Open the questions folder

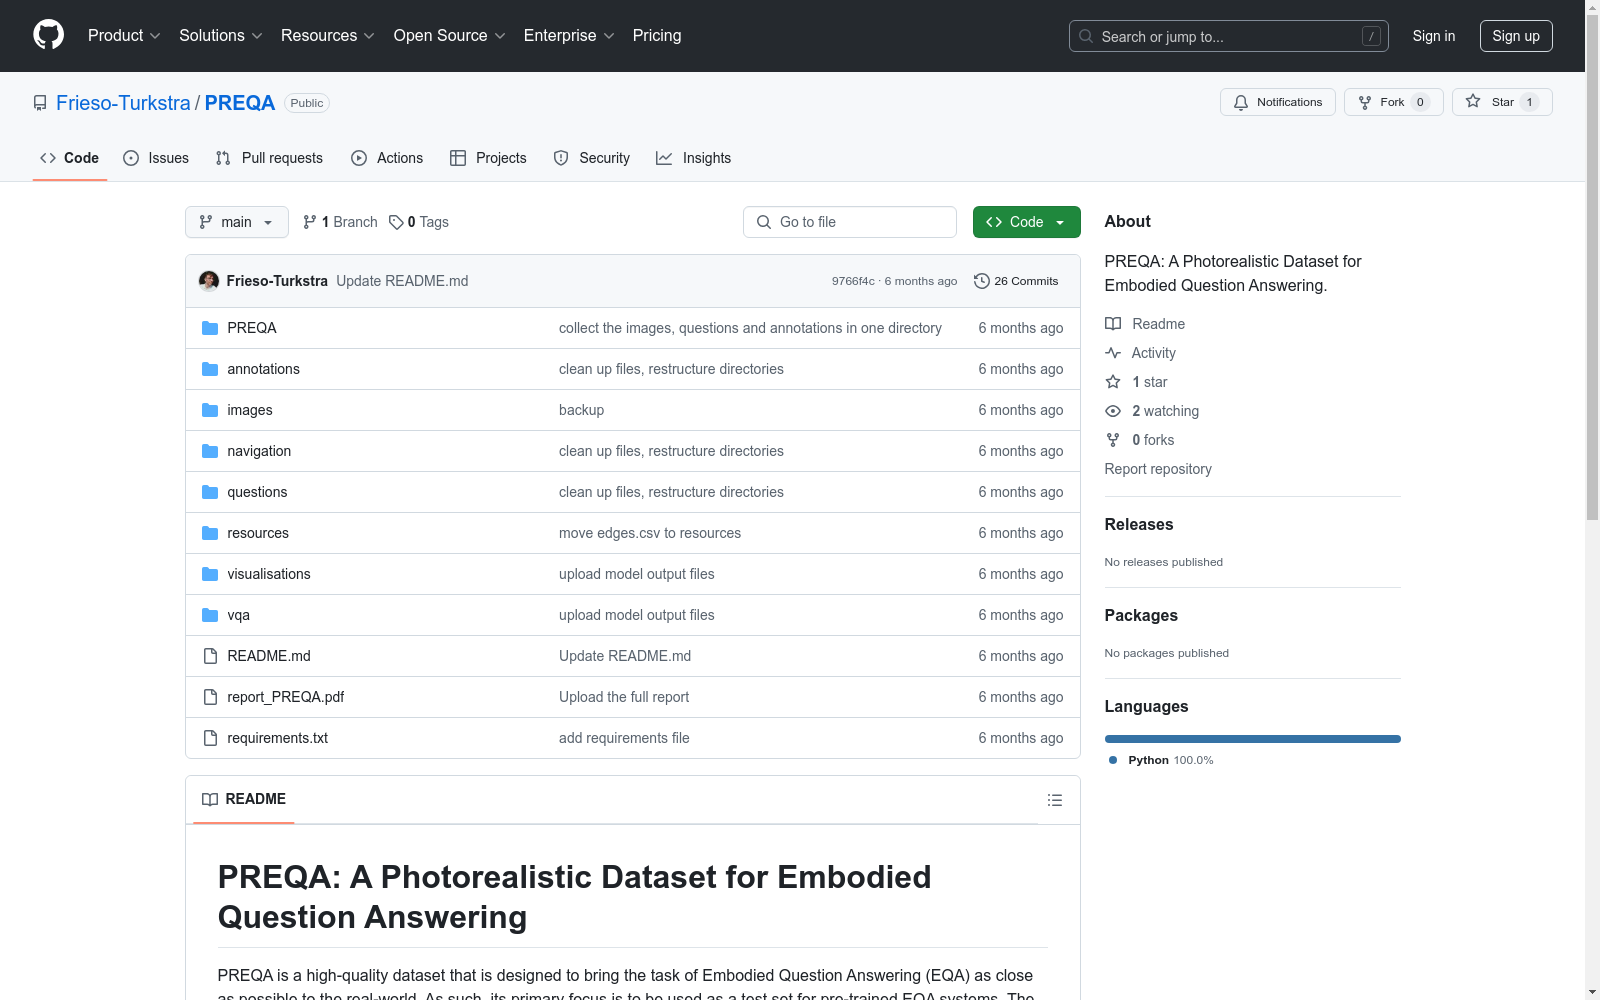point(257,492)
